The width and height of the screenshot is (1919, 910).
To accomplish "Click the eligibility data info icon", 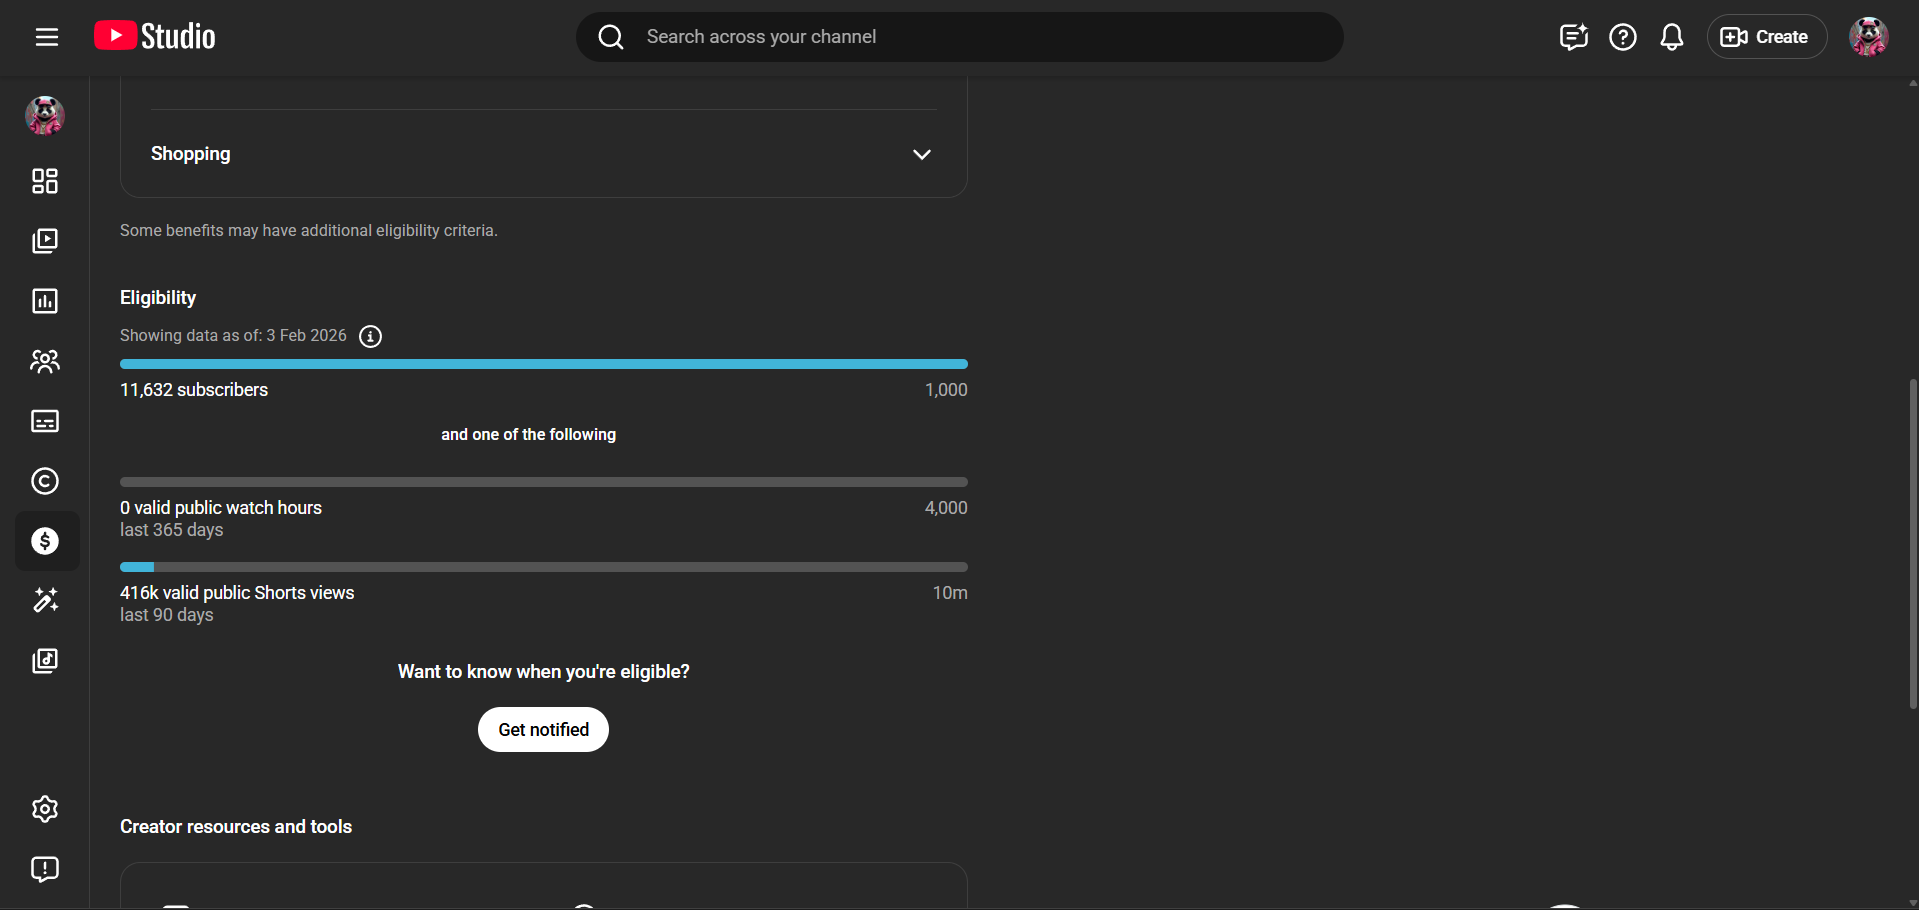I will pyautogui.click(x=370, y=336).
